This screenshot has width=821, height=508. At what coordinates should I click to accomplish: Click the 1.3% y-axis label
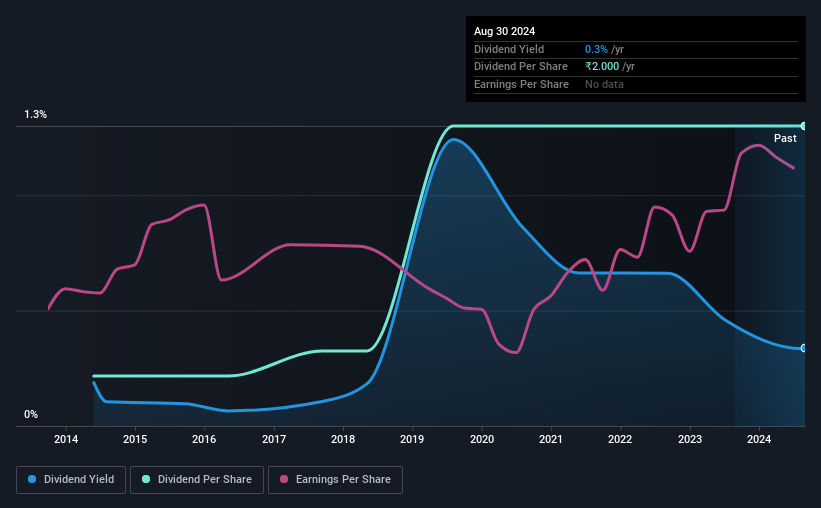coord(36,114)
